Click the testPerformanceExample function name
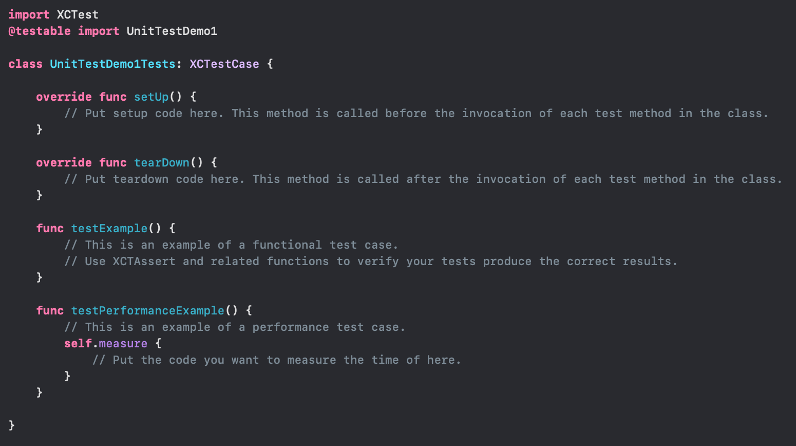Image resolution: width=796 pixels, height=446 pixels. [152, 311]
